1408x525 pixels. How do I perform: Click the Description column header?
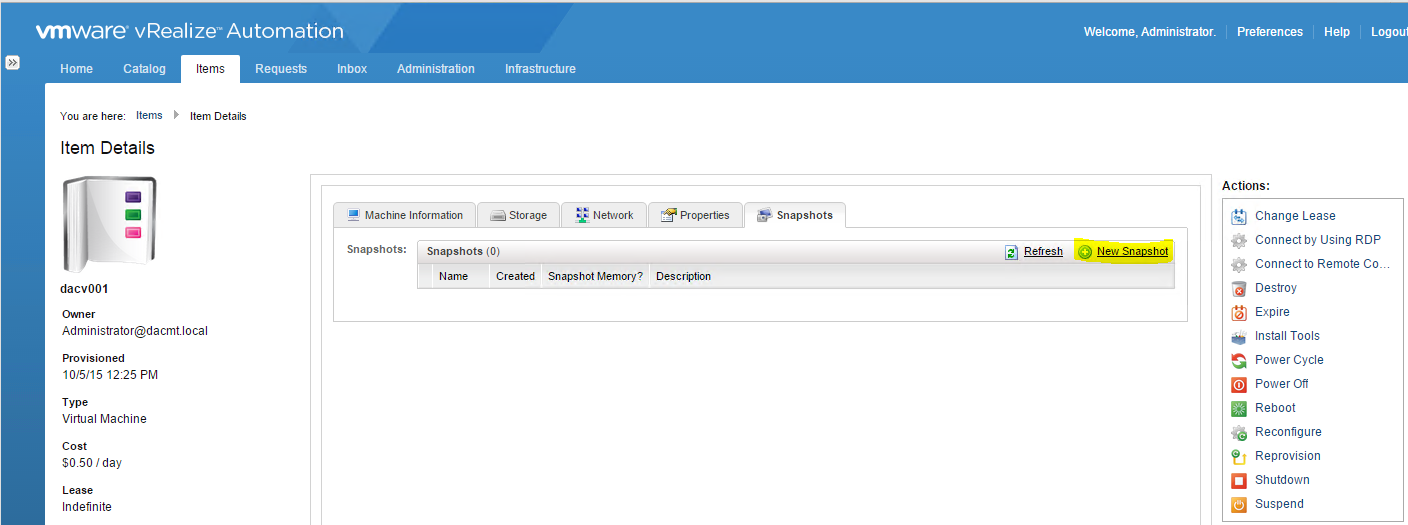[x=911, y=276]
